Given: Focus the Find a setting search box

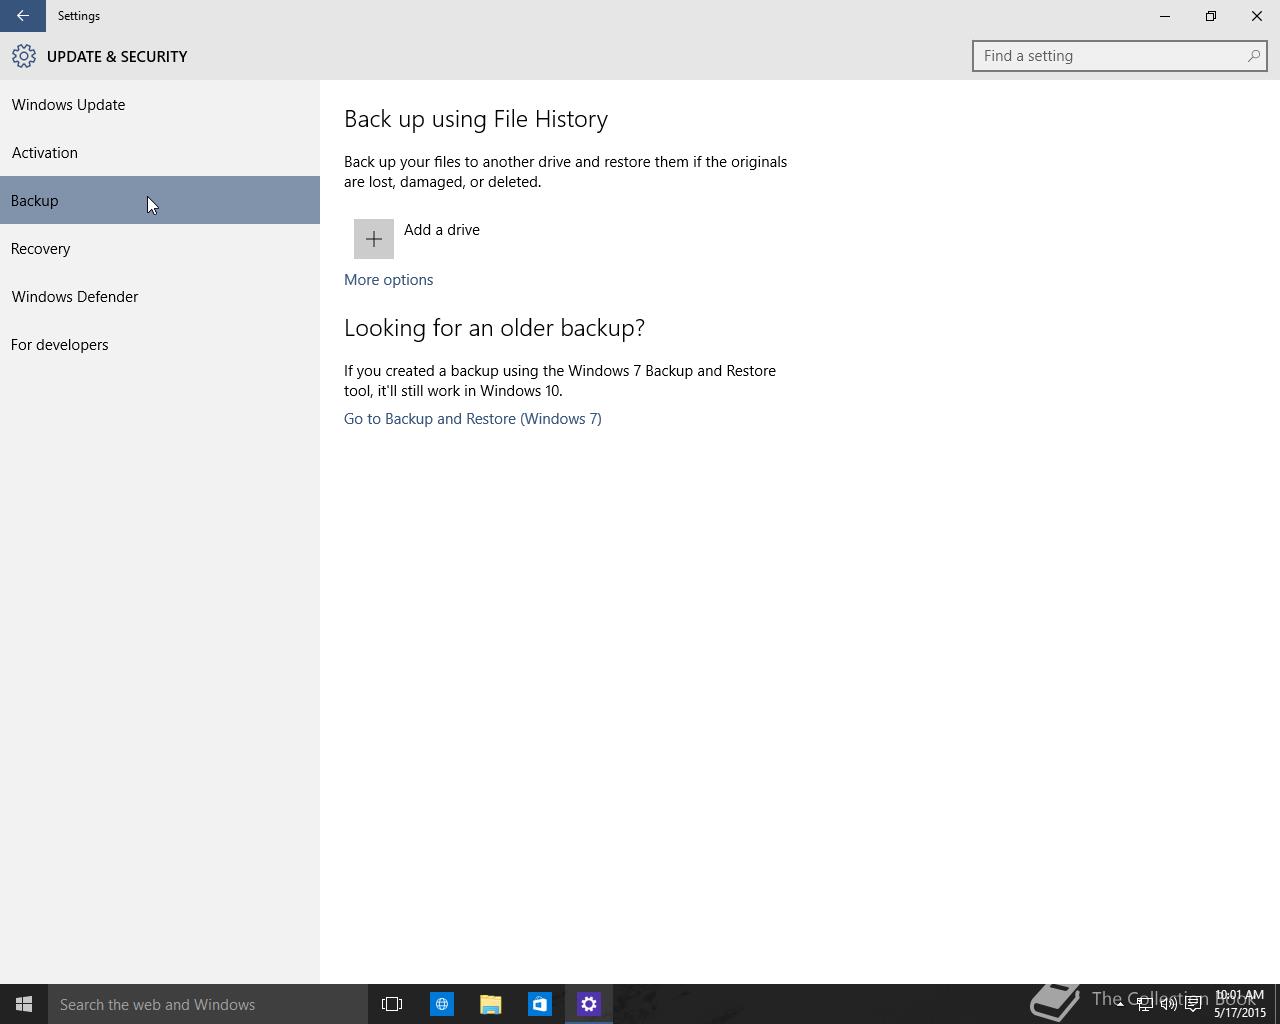Looking at the screenshot, I should click(1119, 56).
